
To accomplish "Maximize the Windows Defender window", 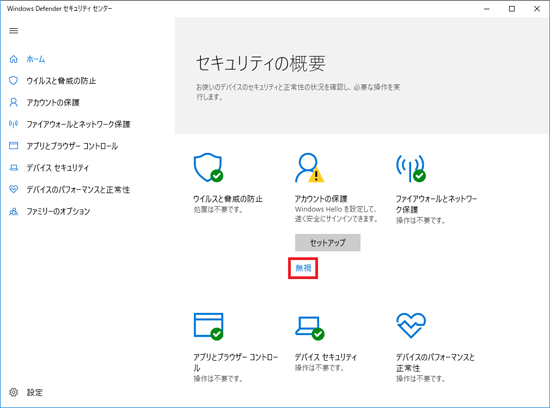I will pyautogui.click(x=512, y=9).
